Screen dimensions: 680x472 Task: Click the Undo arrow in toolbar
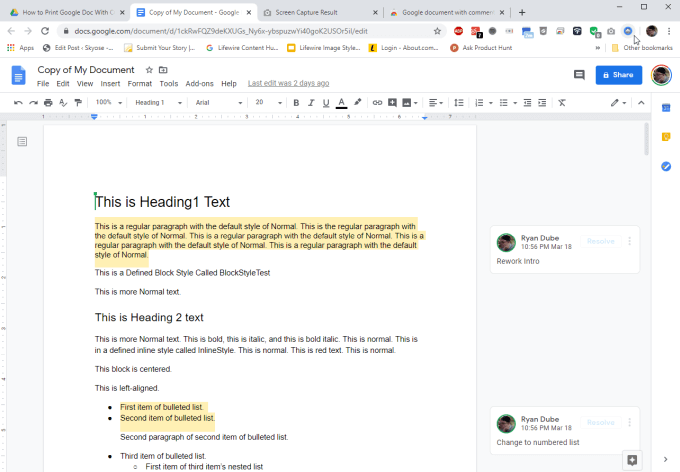coord(18,103)
